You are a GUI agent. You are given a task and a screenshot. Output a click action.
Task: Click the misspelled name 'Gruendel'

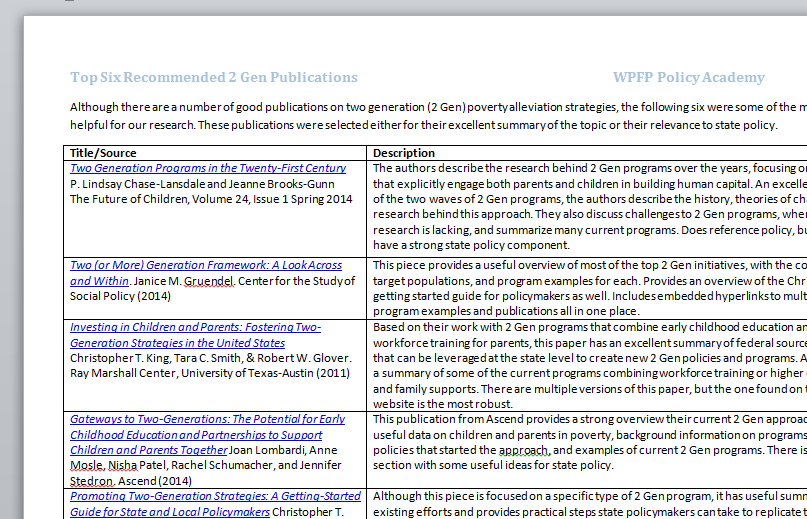click(208, 281)
